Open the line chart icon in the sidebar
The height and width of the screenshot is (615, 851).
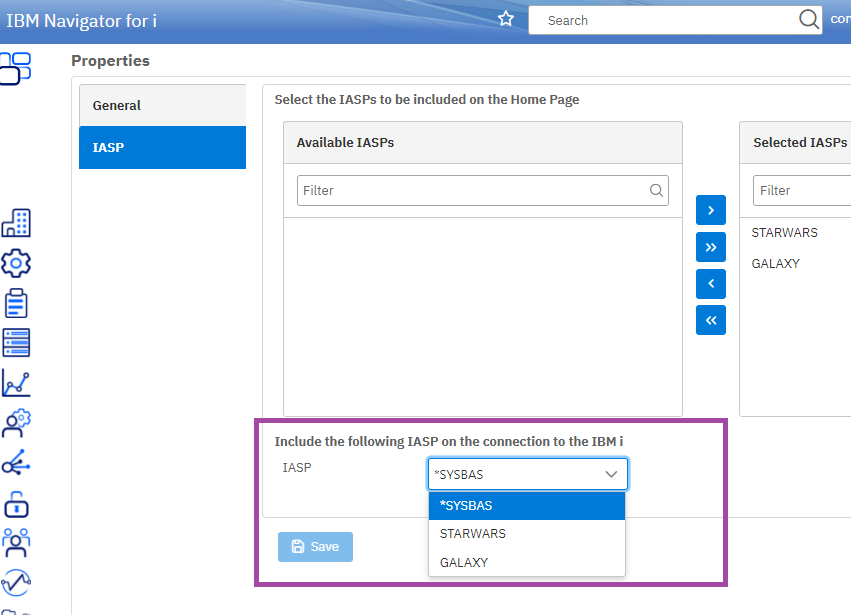pos(16,383)
